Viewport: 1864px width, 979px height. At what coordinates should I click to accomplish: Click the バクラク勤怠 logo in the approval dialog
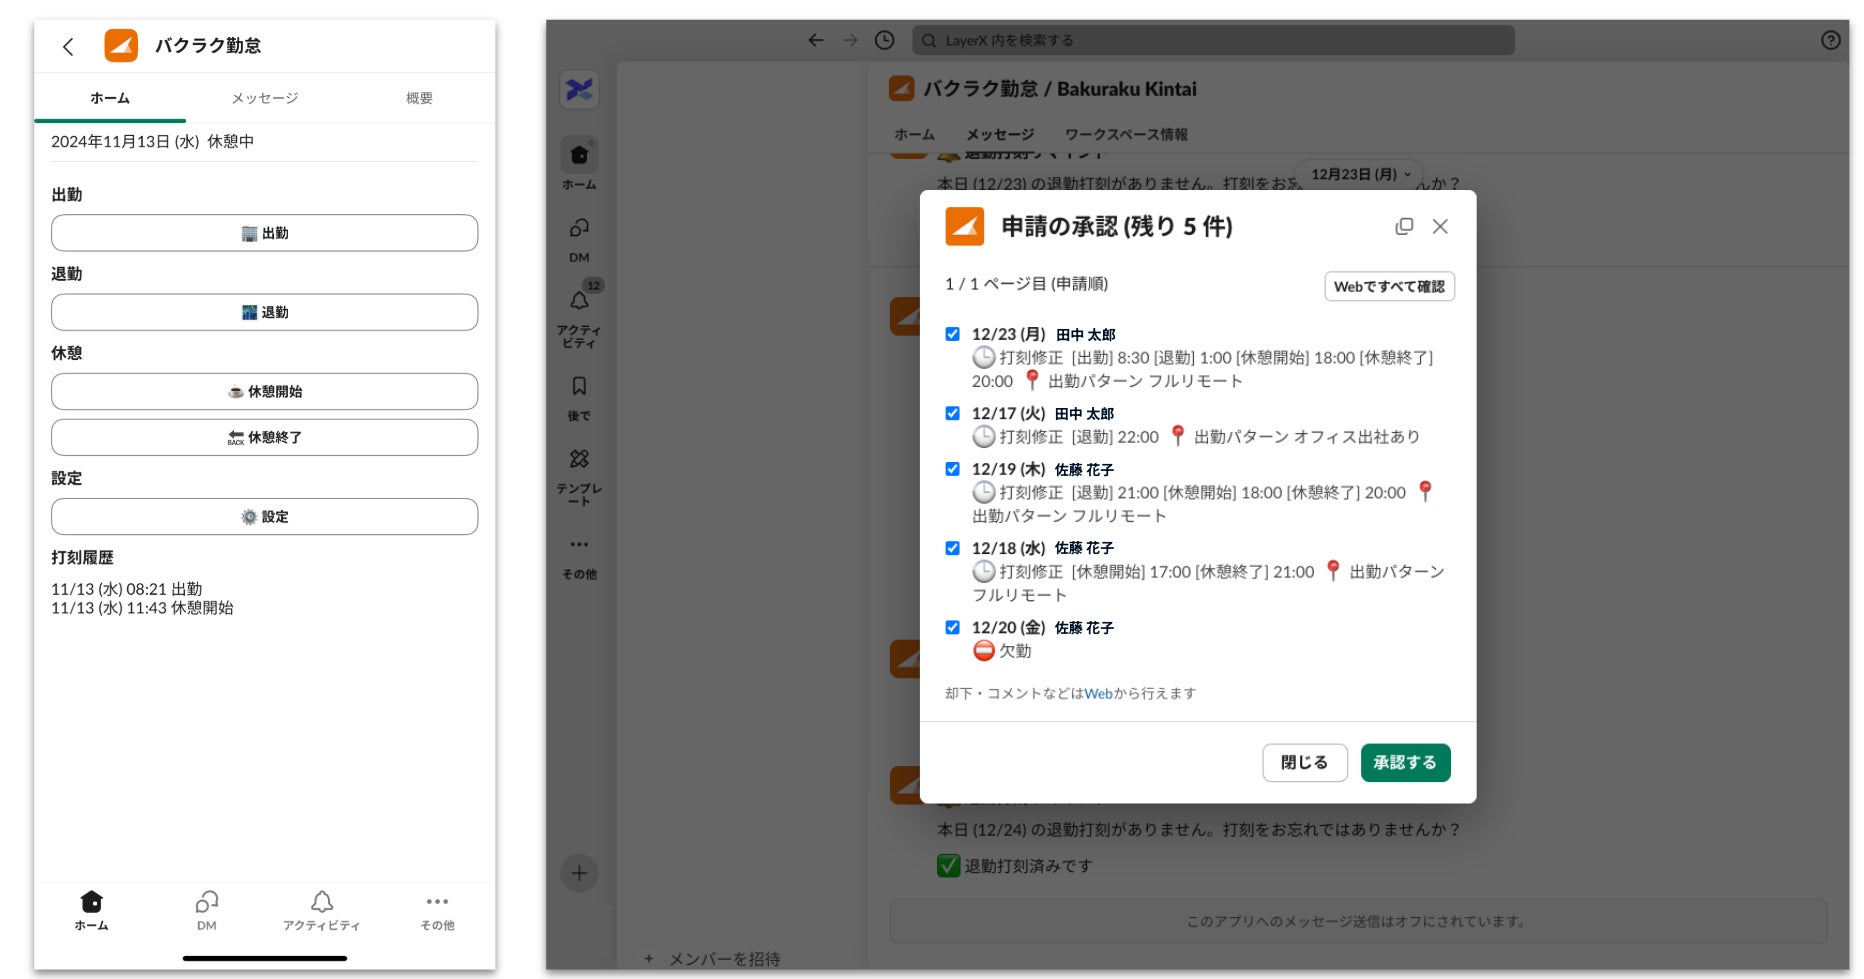click(965, 227)
